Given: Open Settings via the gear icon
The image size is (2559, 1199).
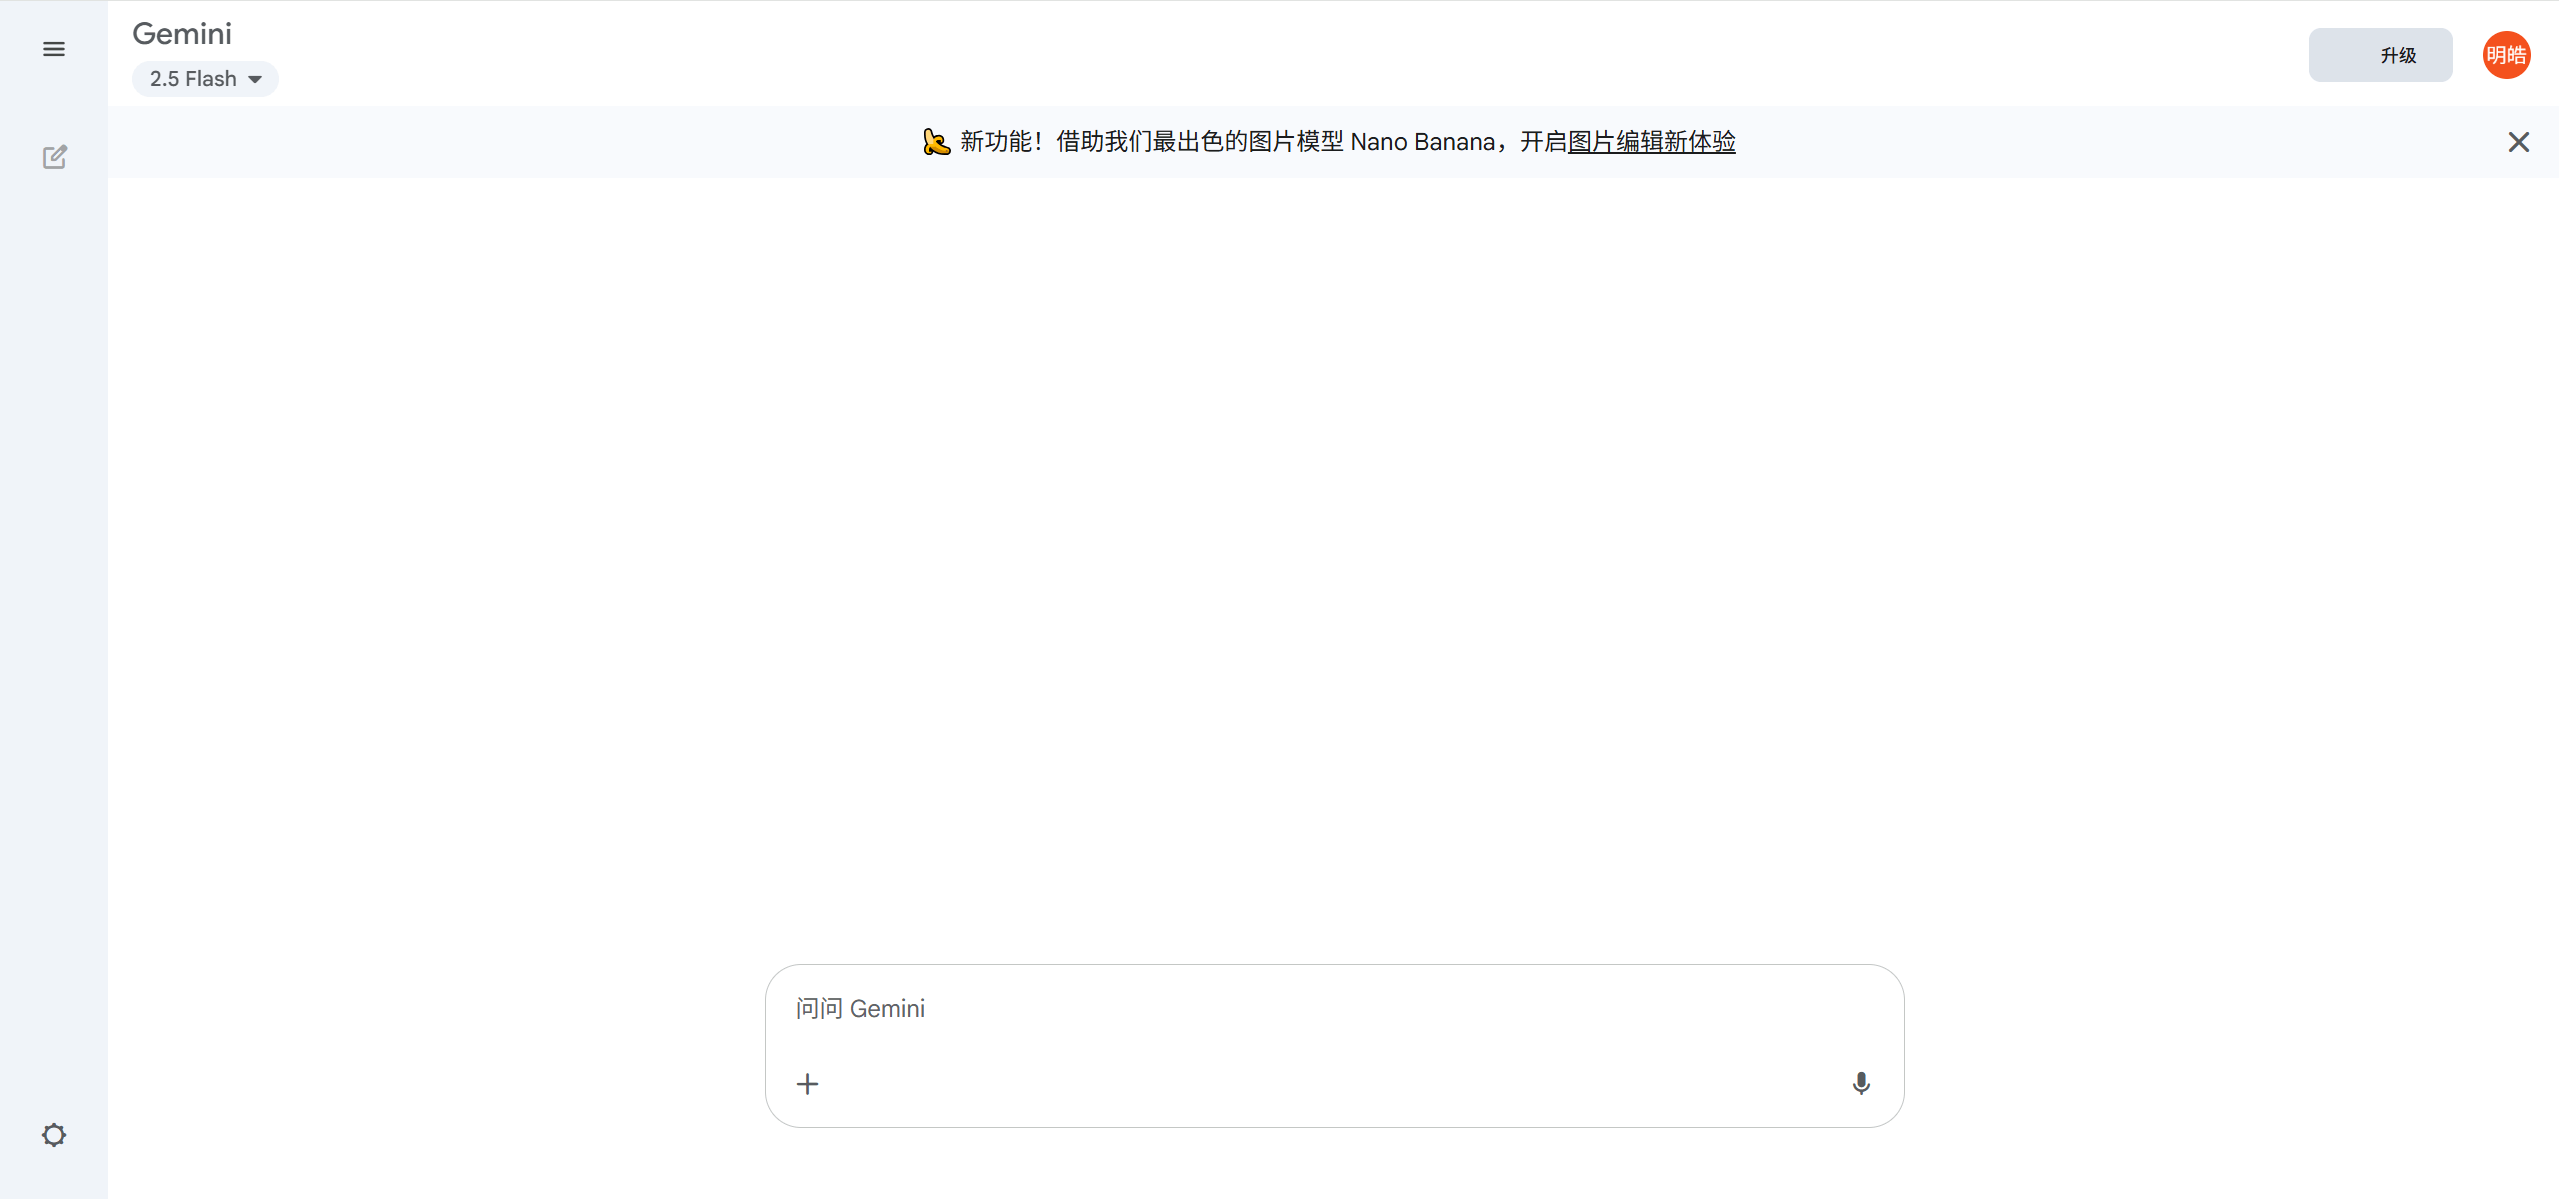Looking at the screenshot, I should (54, 1135).
